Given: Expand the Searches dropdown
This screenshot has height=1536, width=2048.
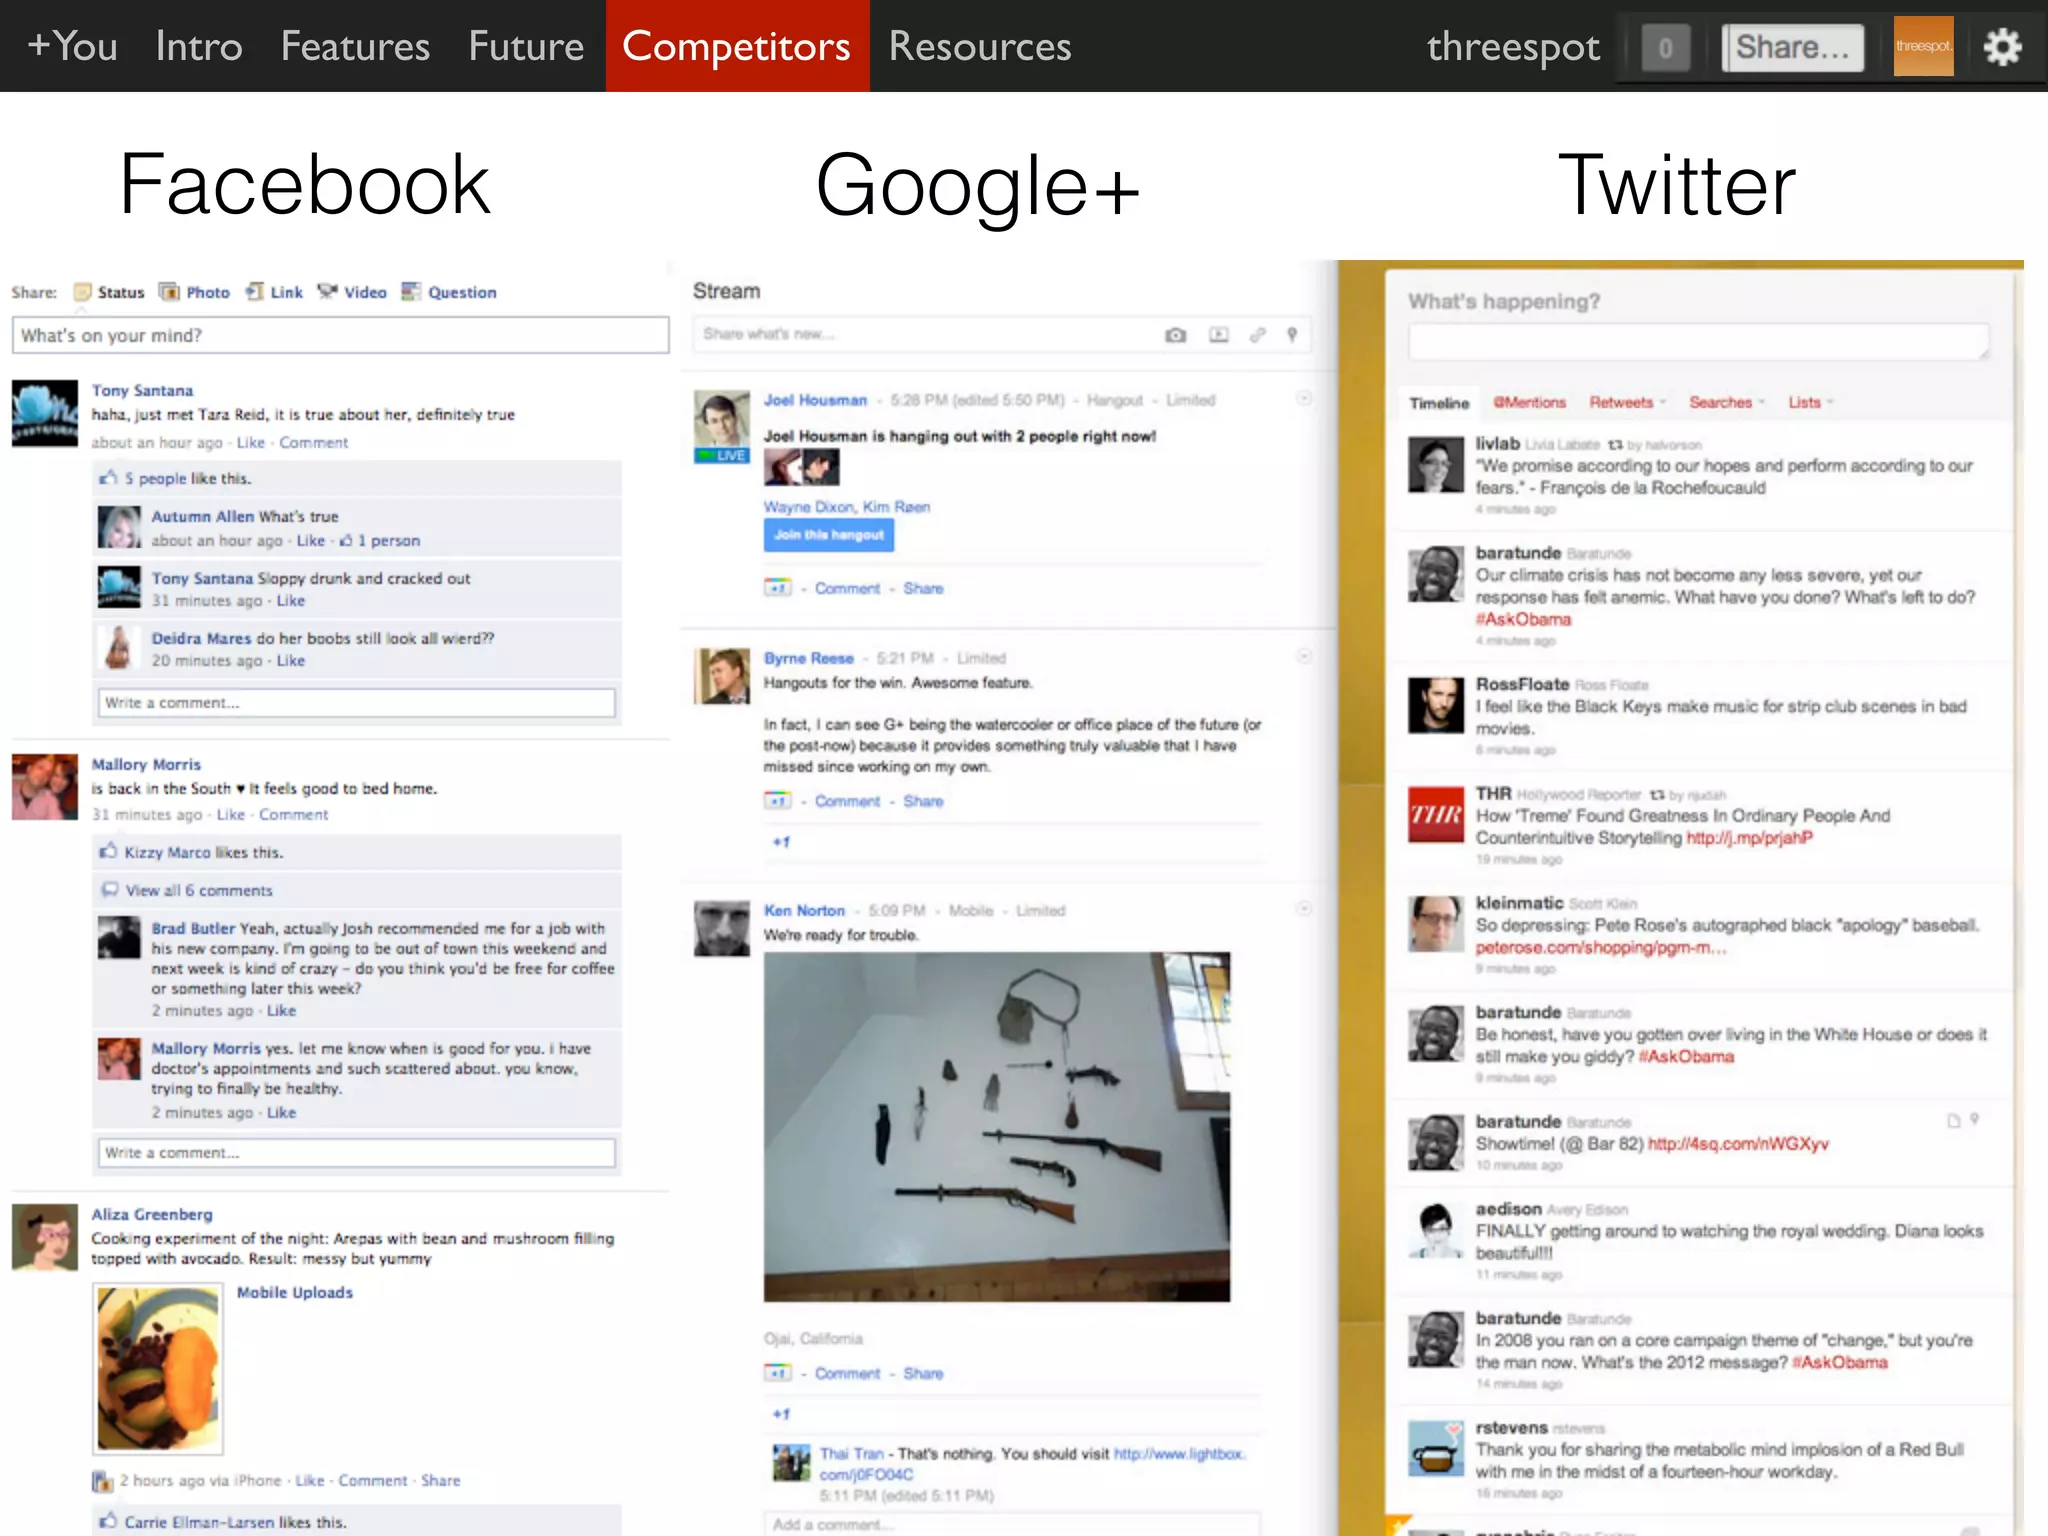Looking at the screenshot, I should (1727, 402).
